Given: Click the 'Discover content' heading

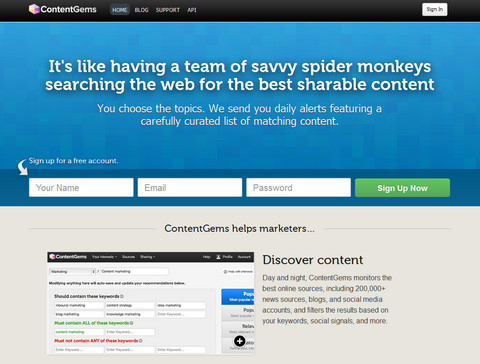Looking at the screenshot, I should pyautogui.click(x=313, y=260).
